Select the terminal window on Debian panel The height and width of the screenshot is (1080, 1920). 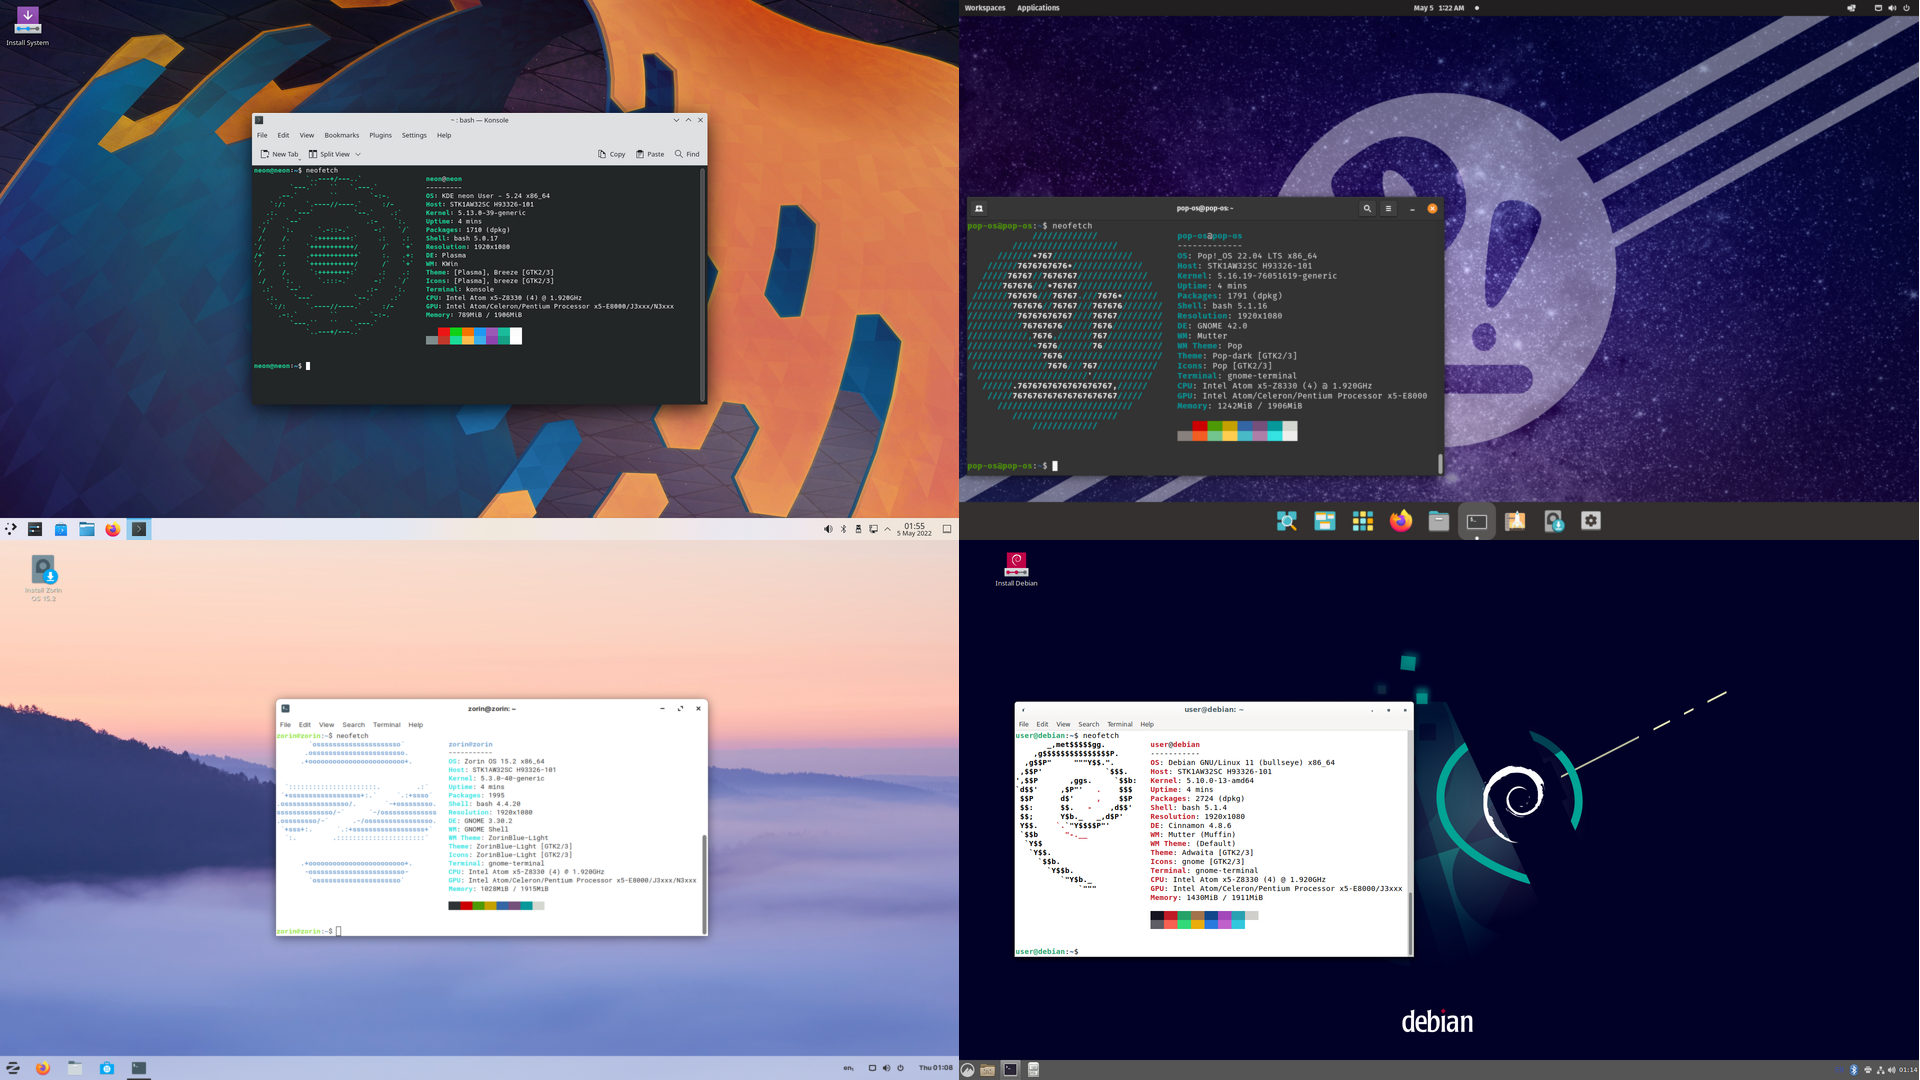(1011, 1070)
